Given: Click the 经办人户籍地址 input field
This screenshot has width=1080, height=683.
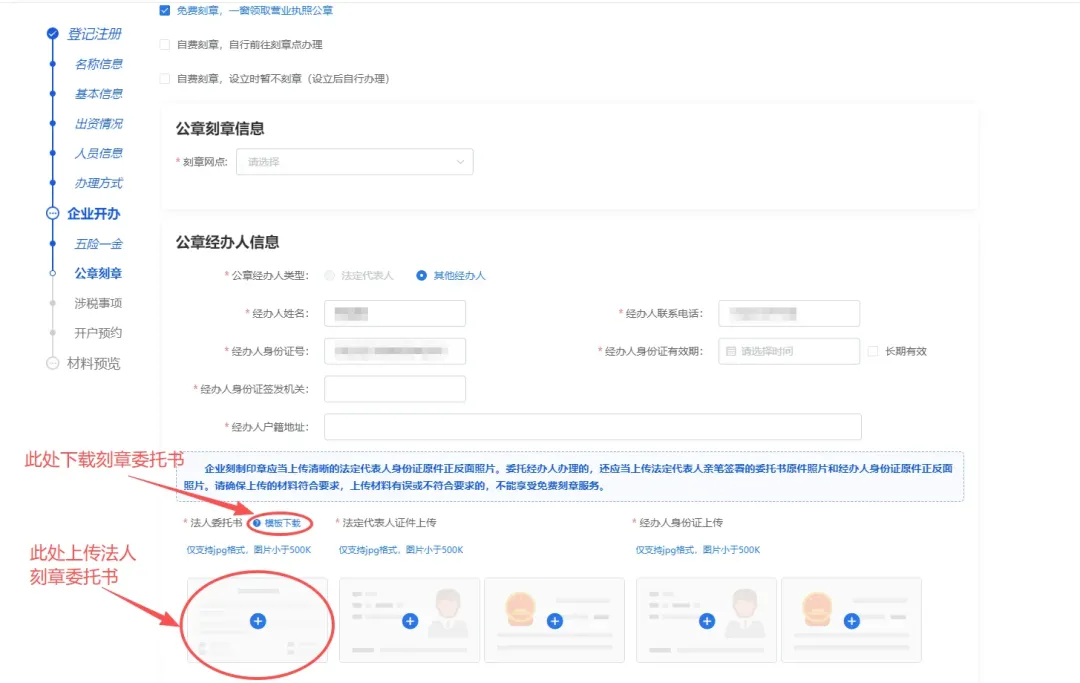Looking at the screenshot, I should [592, 426].
